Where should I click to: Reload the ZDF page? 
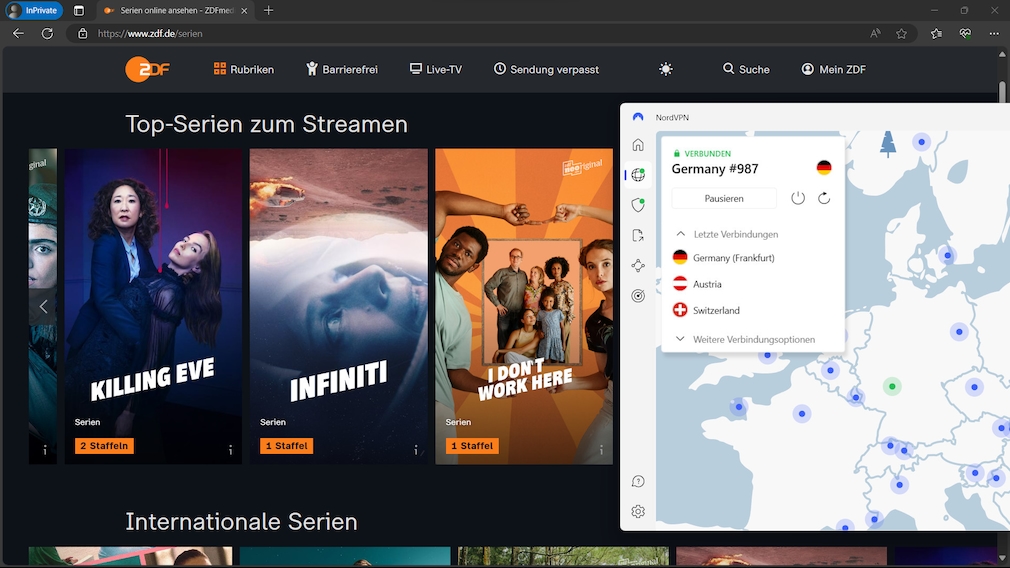(47, 33)
